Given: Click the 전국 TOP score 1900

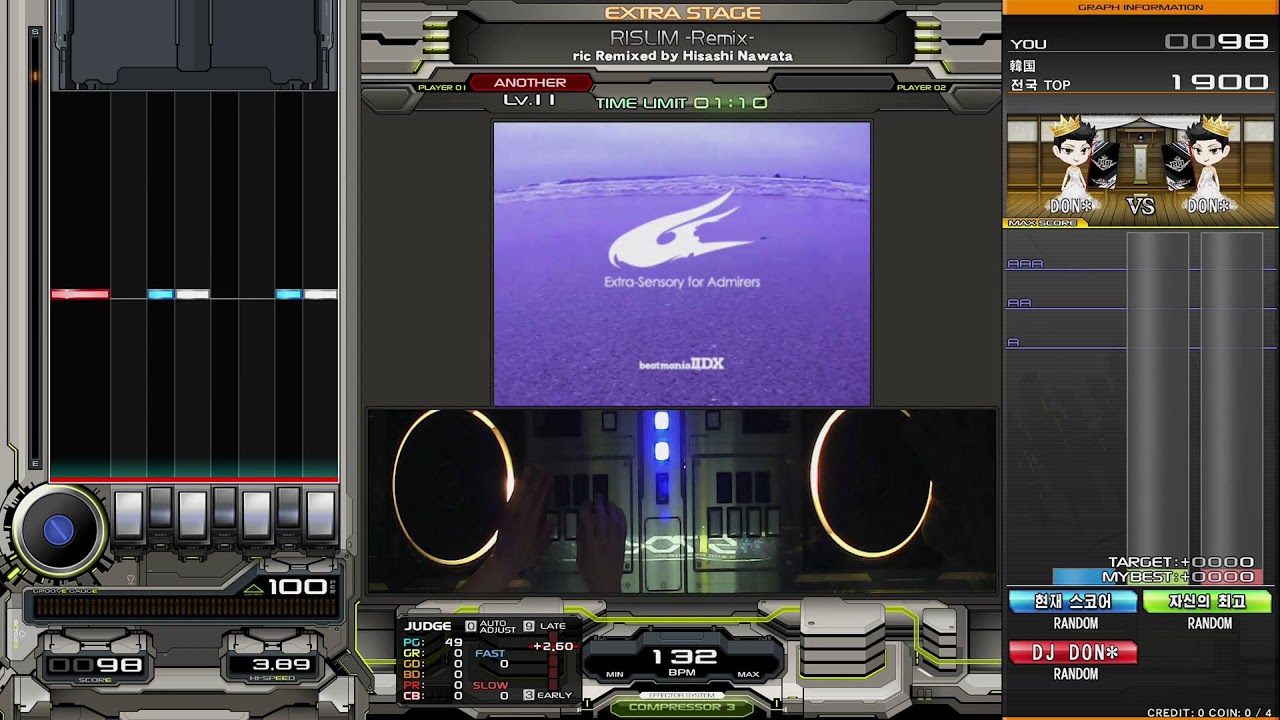Looking at the screenshot, I should tap(1219, 83).
